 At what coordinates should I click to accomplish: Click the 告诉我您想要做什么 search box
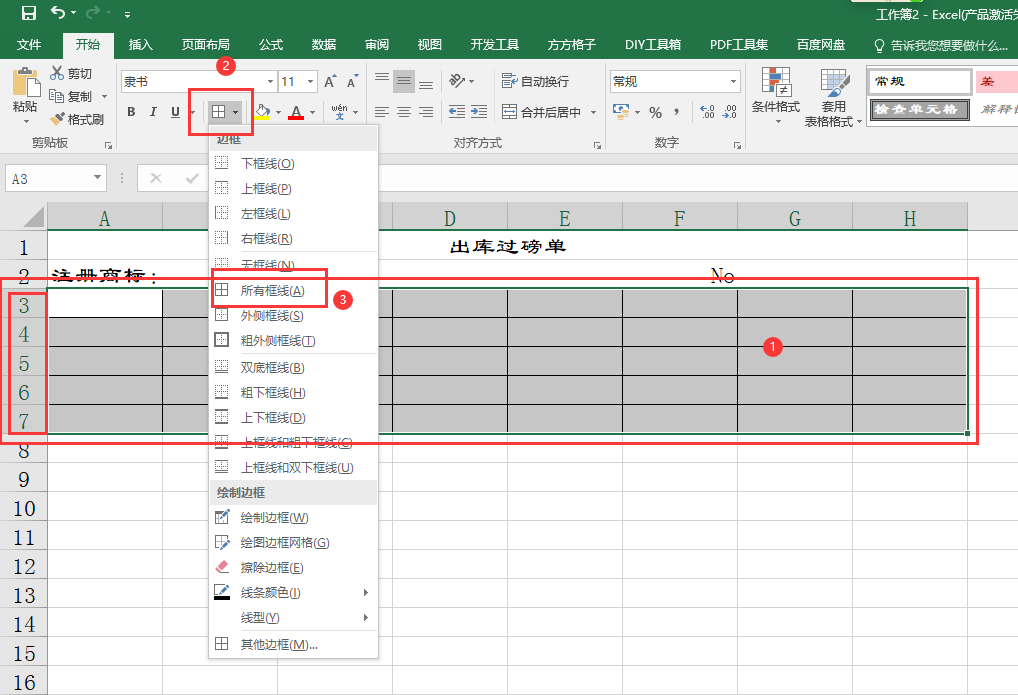941,45
